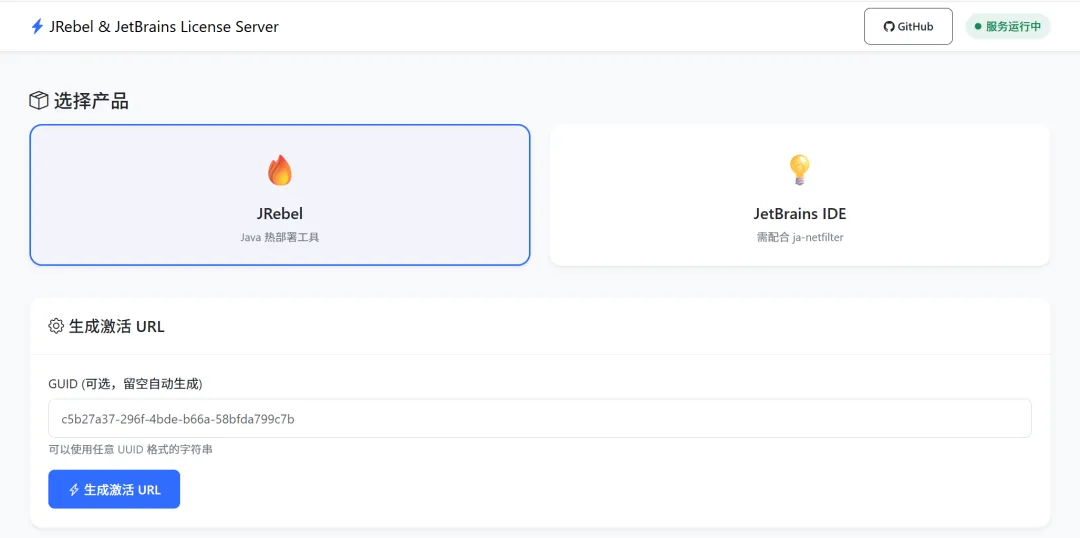
Task: Click the "需配合 ja-netfilter" card subtitle
Action: tap(800, 238)
